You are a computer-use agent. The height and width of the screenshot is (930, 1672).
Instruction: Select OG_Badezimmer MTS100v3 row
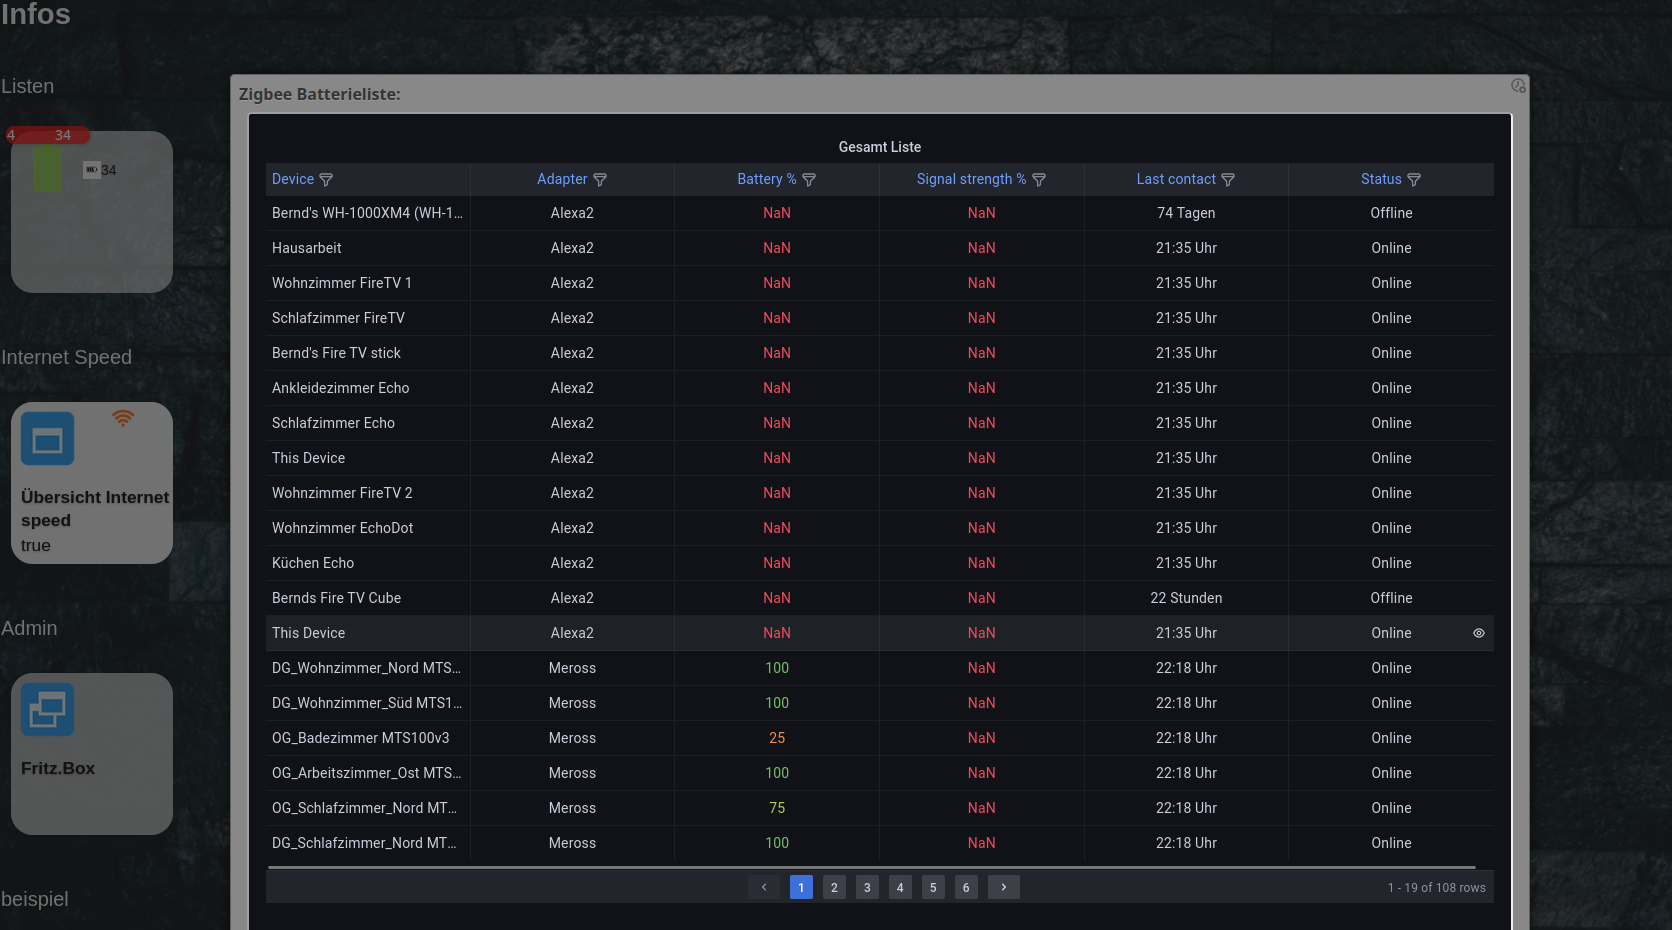coord(880,738)
